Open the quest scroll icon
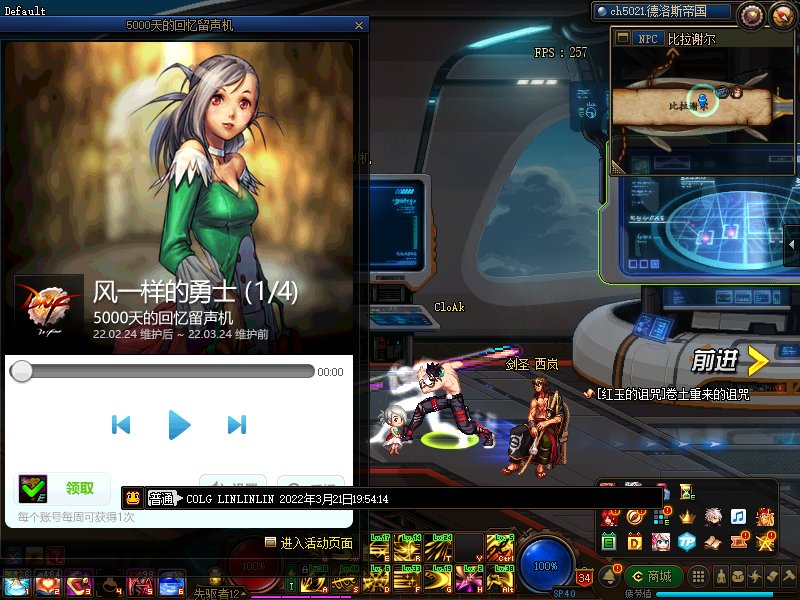Screen dimensions: 800x600 tap(771, 577)
